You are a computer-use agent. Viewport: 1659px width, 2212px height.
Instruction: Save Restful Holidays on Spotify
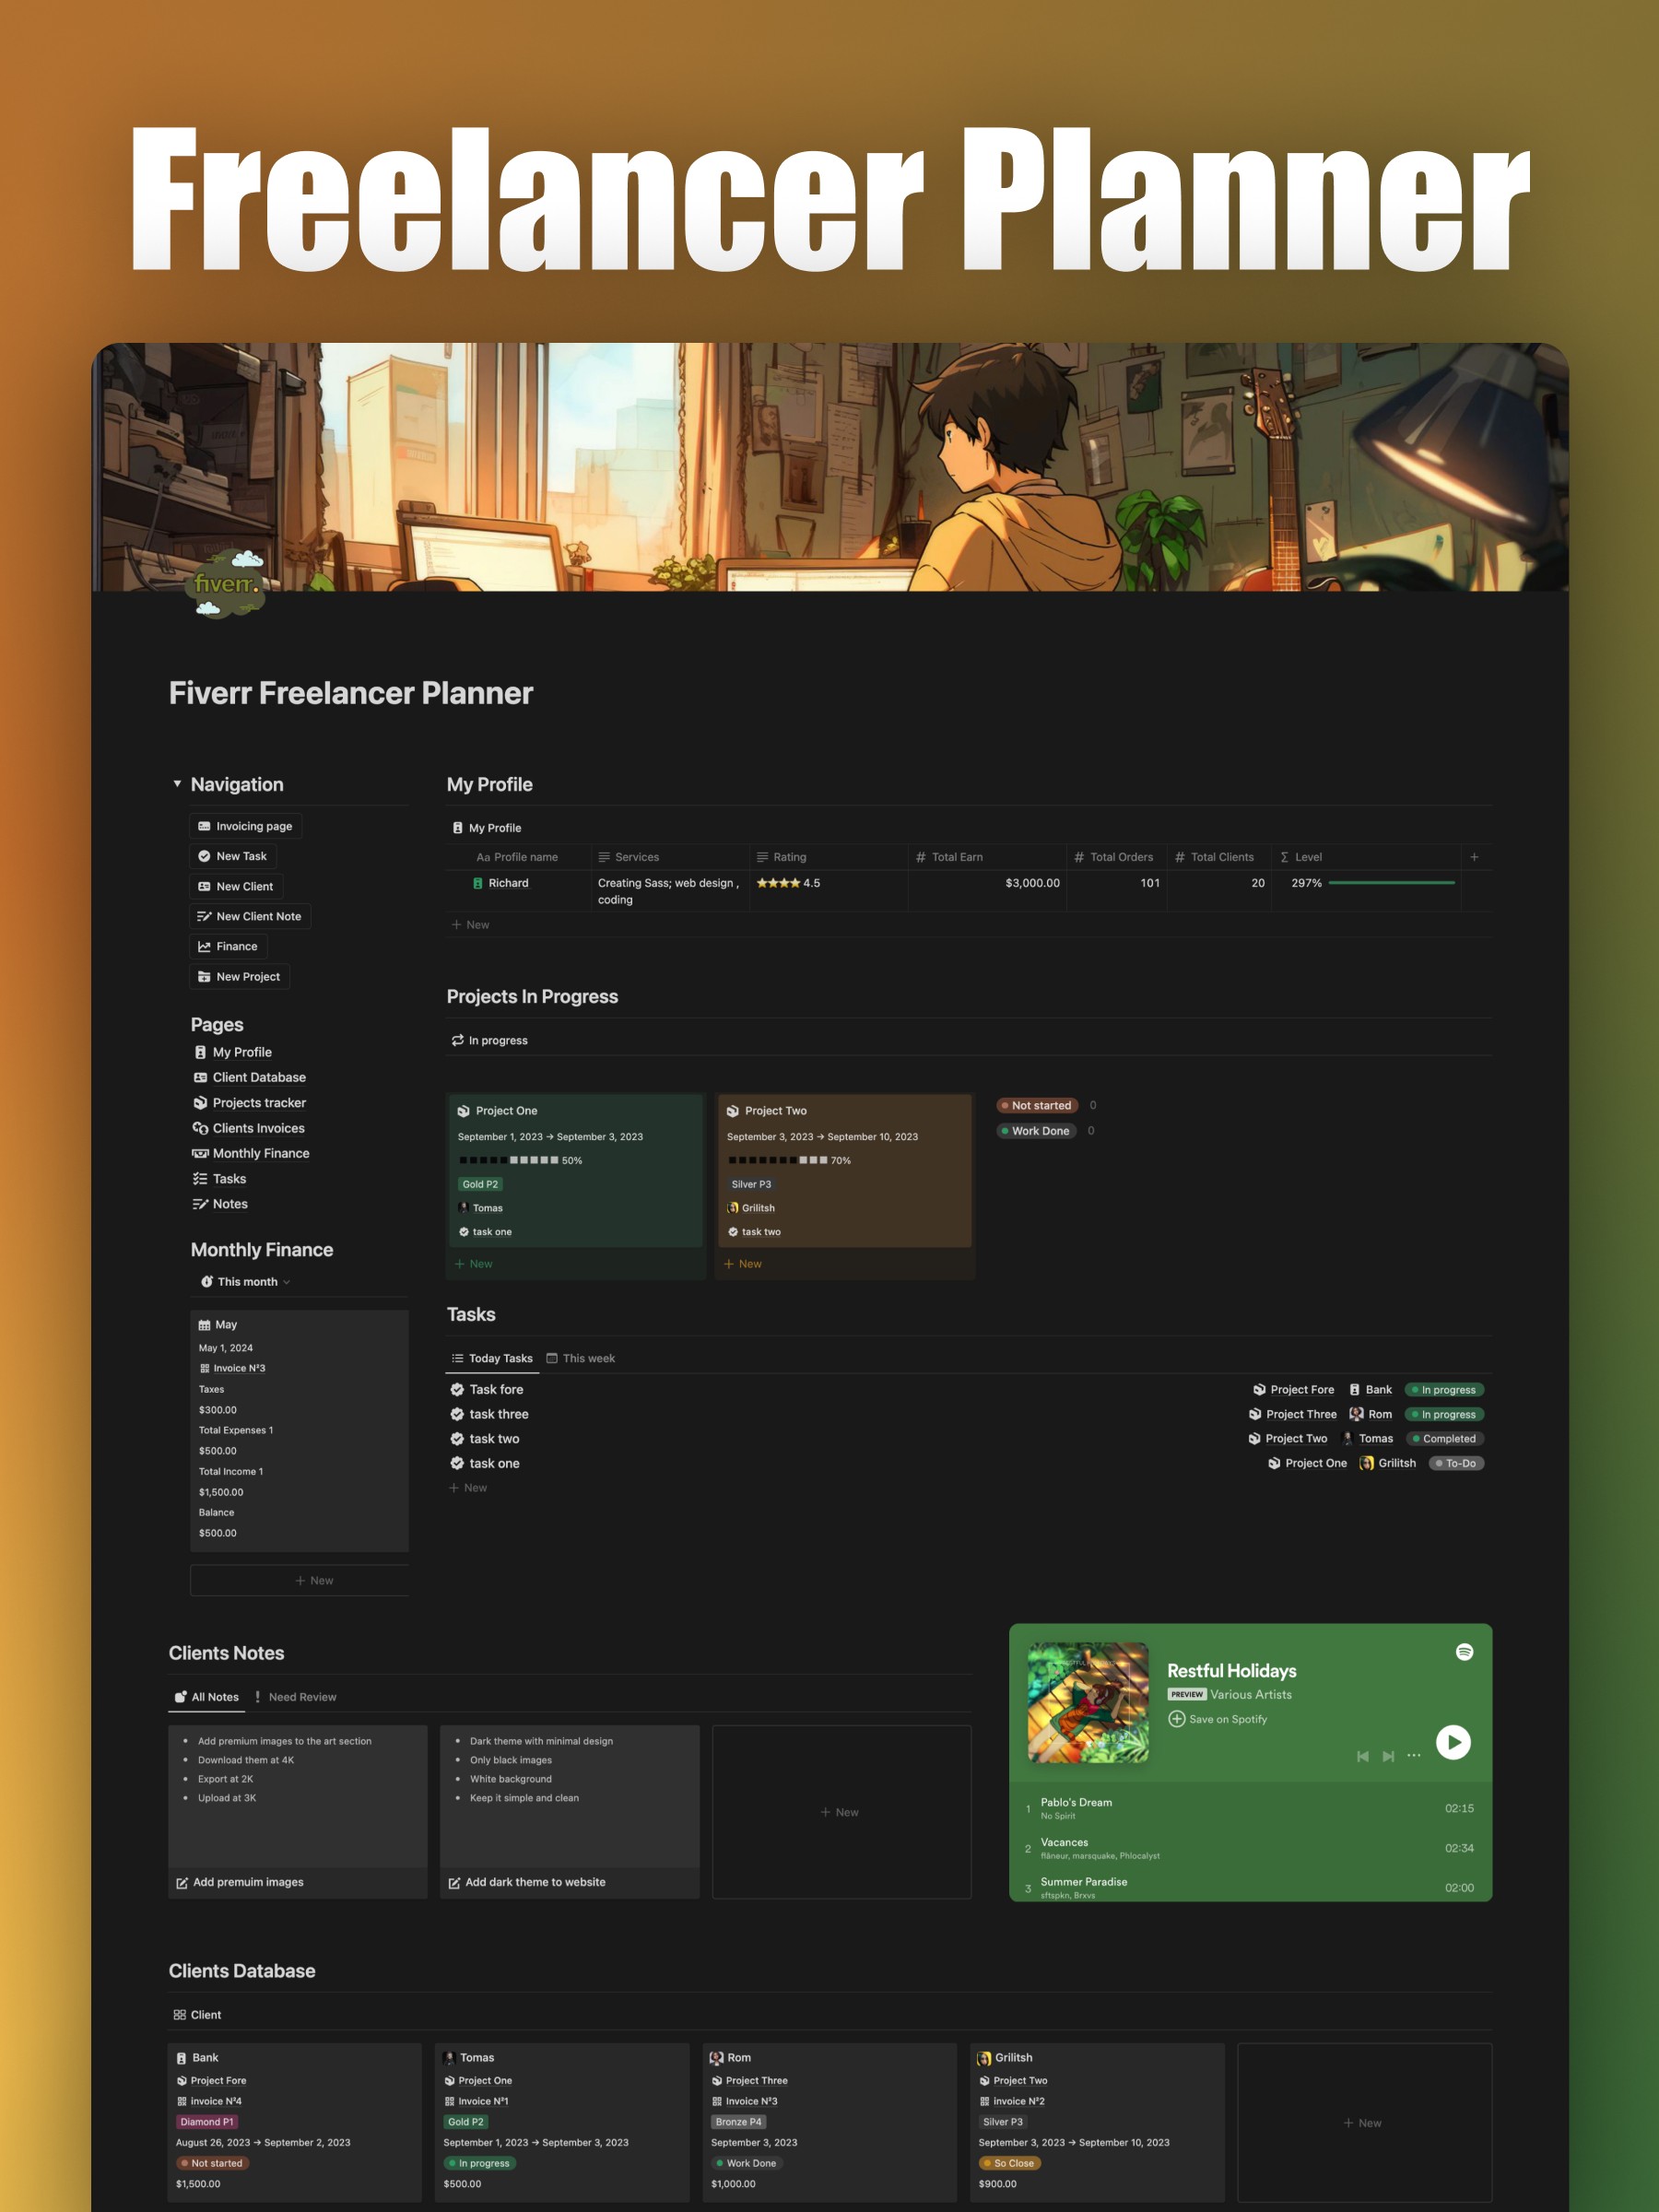[x=1218, y=1719]
